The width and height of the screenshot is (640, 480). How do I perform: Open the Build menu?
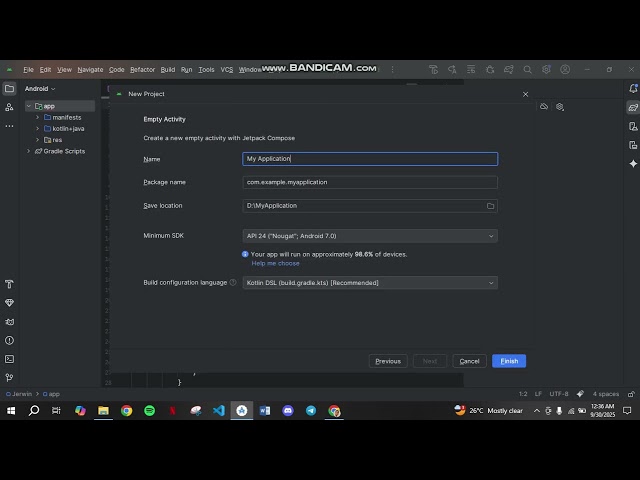pyautogui.click(x=168, y=70)
